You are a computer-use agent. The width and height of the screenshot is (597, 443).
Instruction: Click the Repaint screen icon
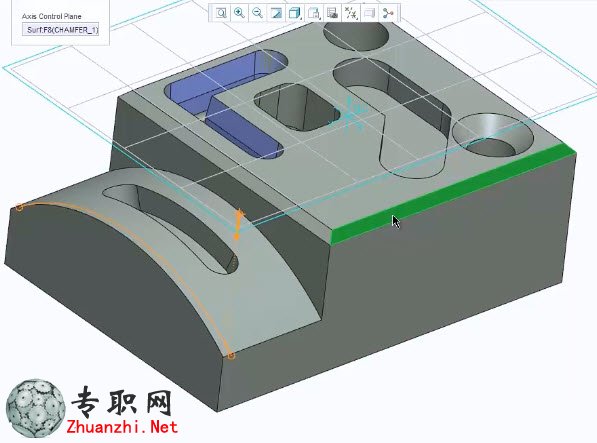point(276,13)
